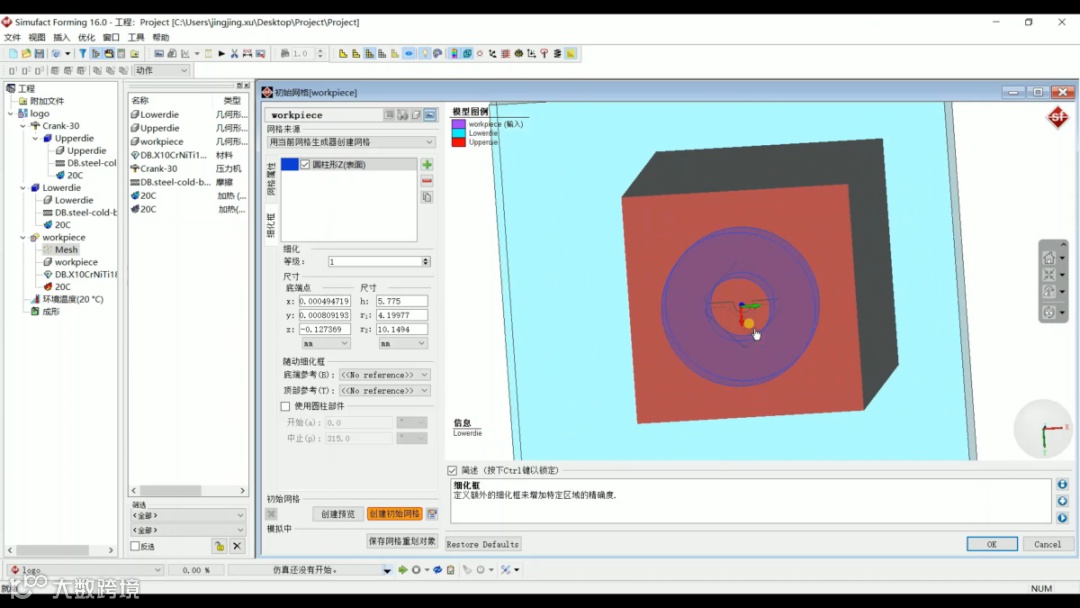
Task: Click the blue eye view toolbar icon
Action: (409, 54)
